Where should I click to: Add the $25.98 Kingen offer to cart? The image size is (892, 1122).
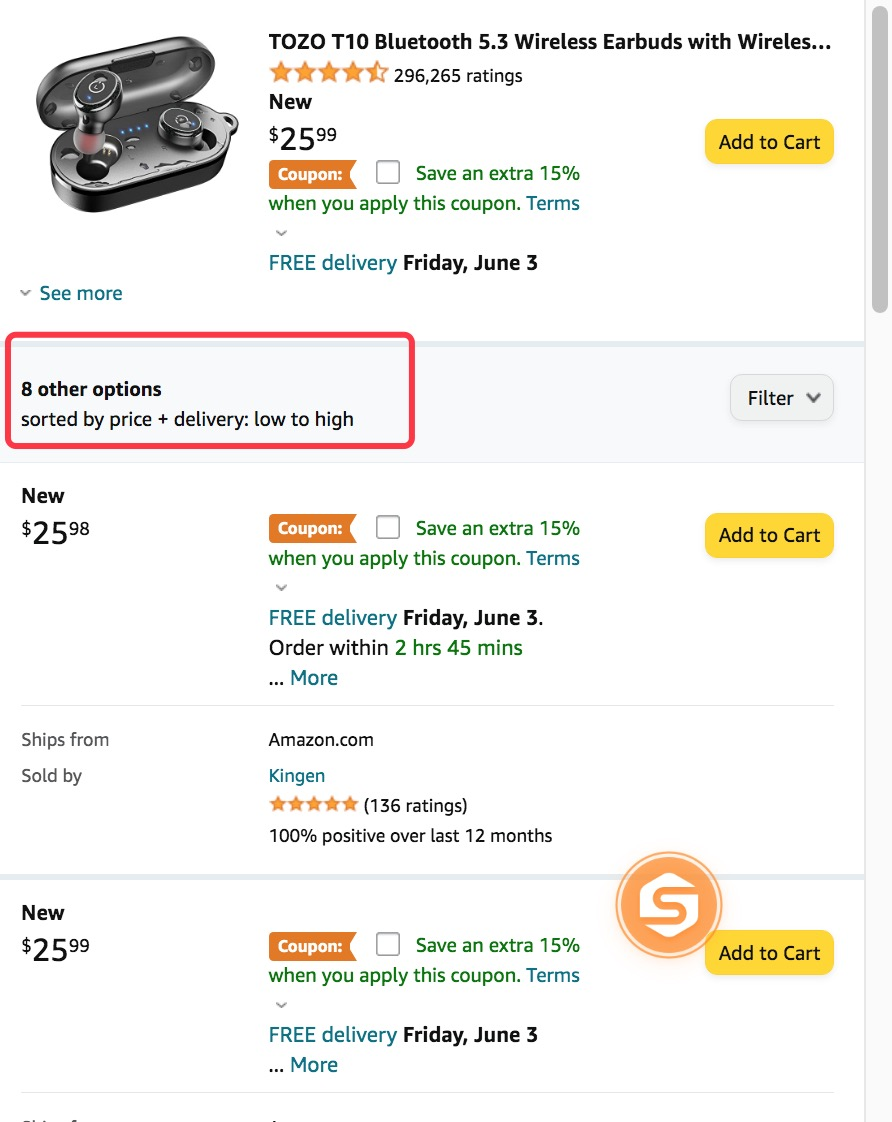[768, 535]
